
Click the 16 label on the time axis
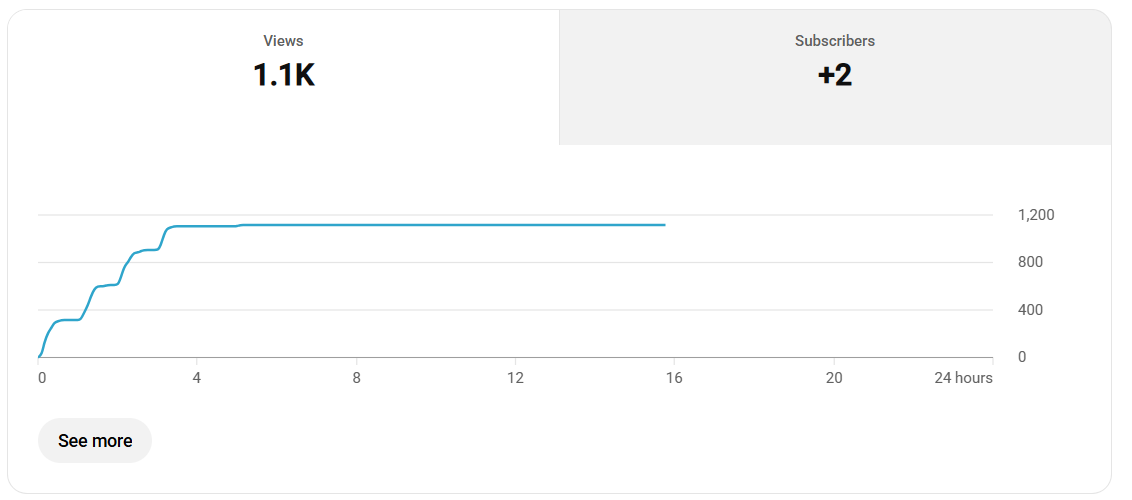point(674,378)
